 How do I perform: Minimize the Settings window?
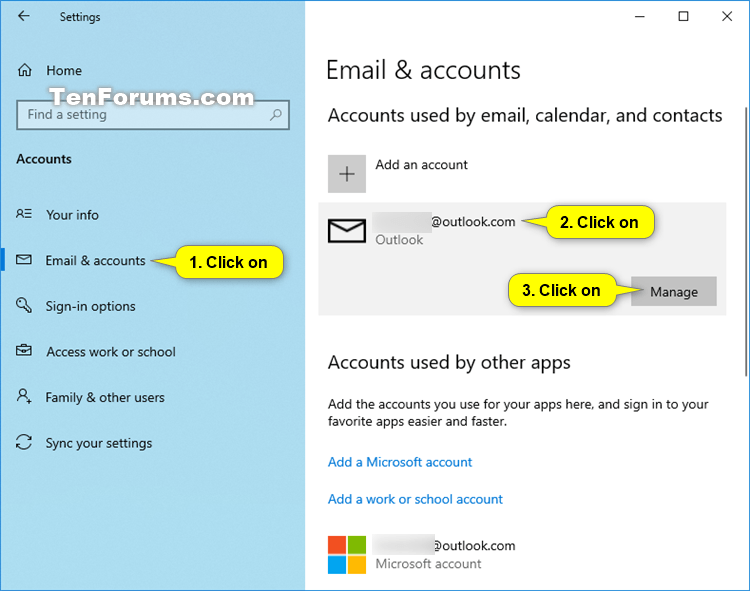point(640,17)
